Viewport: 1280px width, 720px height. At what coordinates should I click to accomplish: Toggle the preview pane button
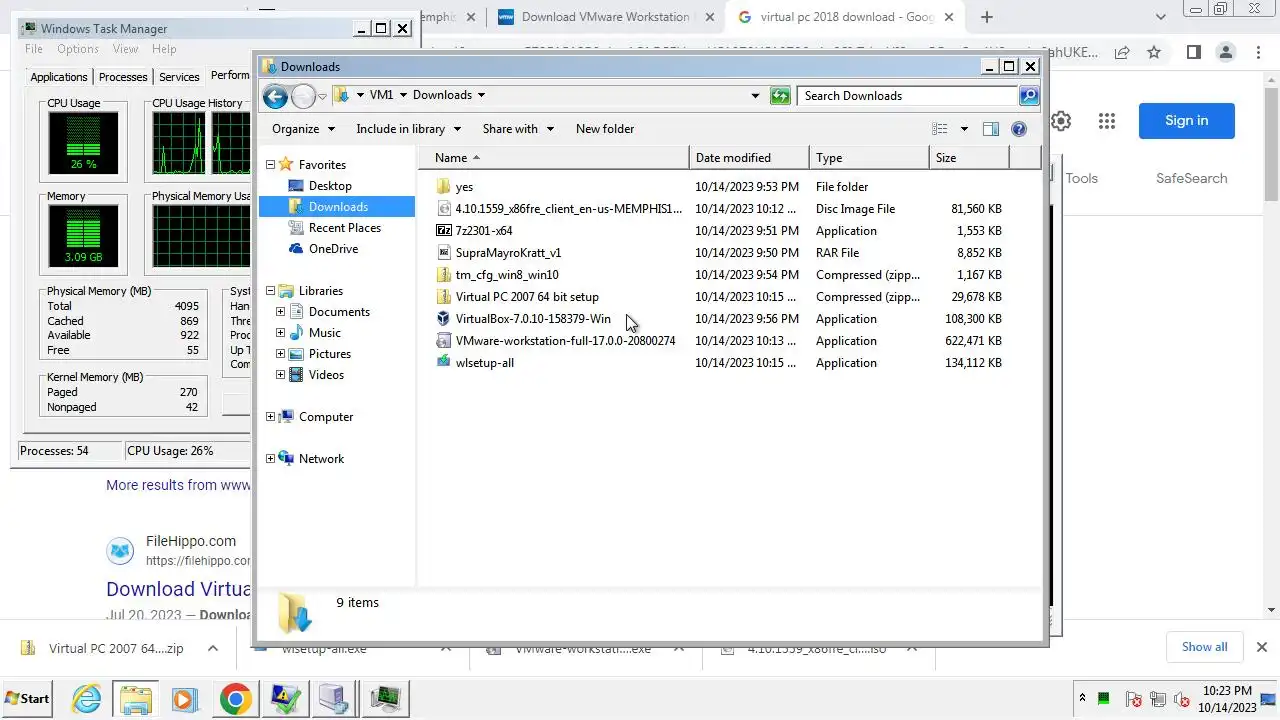(991, 129)
